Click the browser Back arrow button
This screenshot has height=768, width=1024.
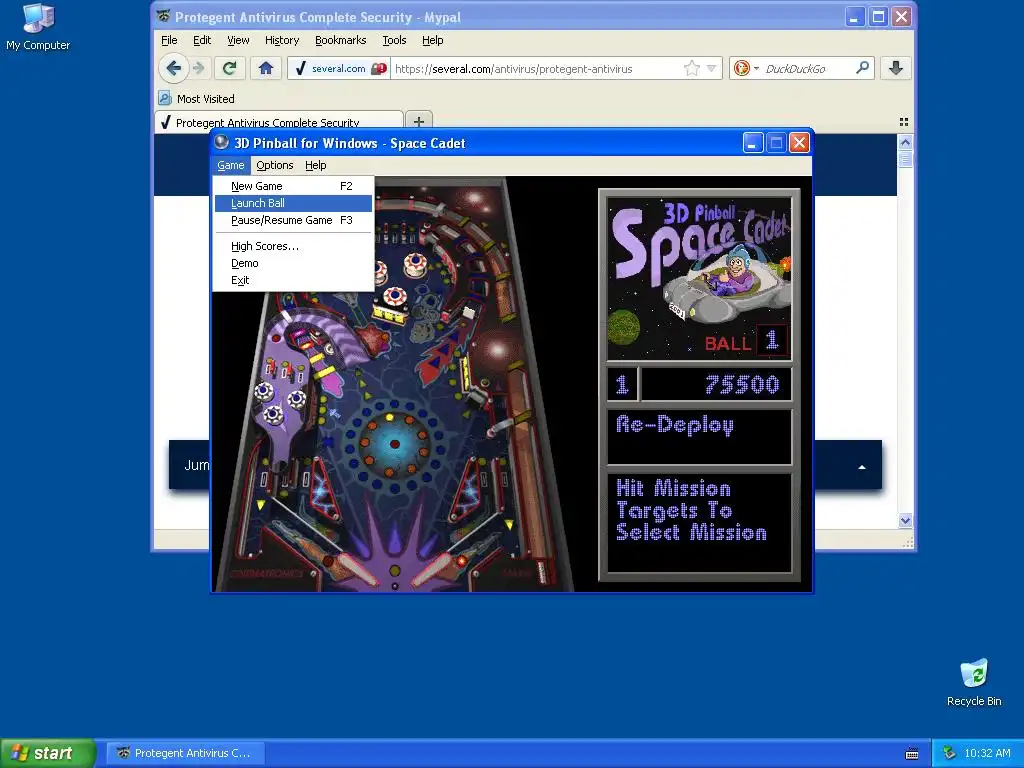tap(173, 68)
